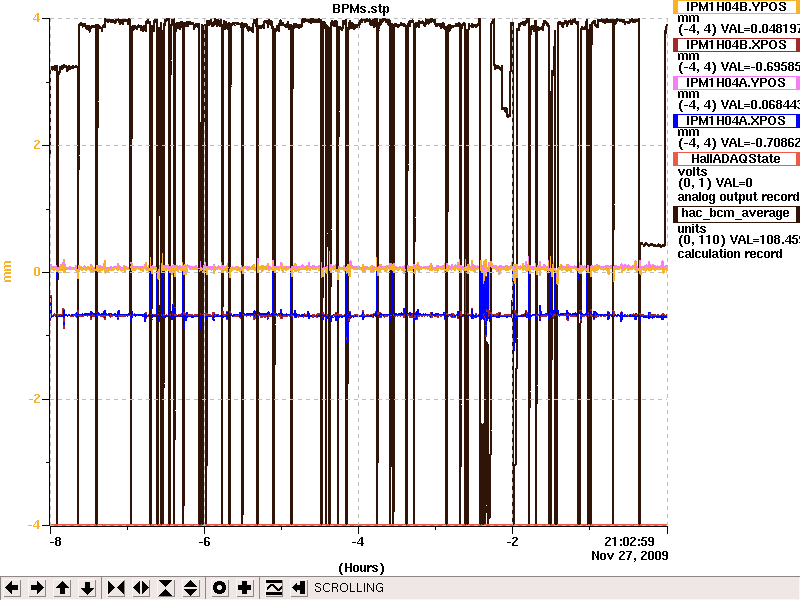This screenshot has width=800, height=600.
Task: Select the HallADAQState legend entry
Action: (x=736, y=159)
